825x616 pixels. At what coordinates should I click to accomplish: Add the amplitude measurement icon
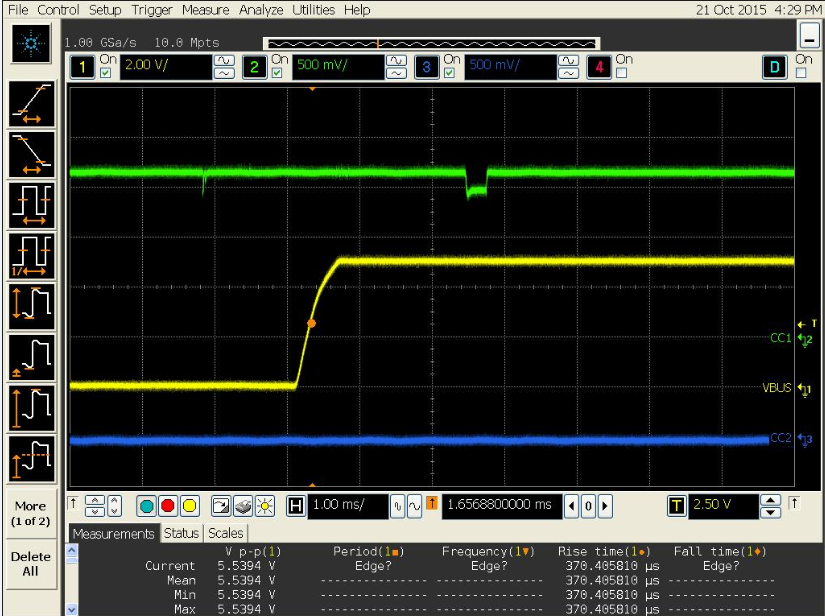(32, 409)
